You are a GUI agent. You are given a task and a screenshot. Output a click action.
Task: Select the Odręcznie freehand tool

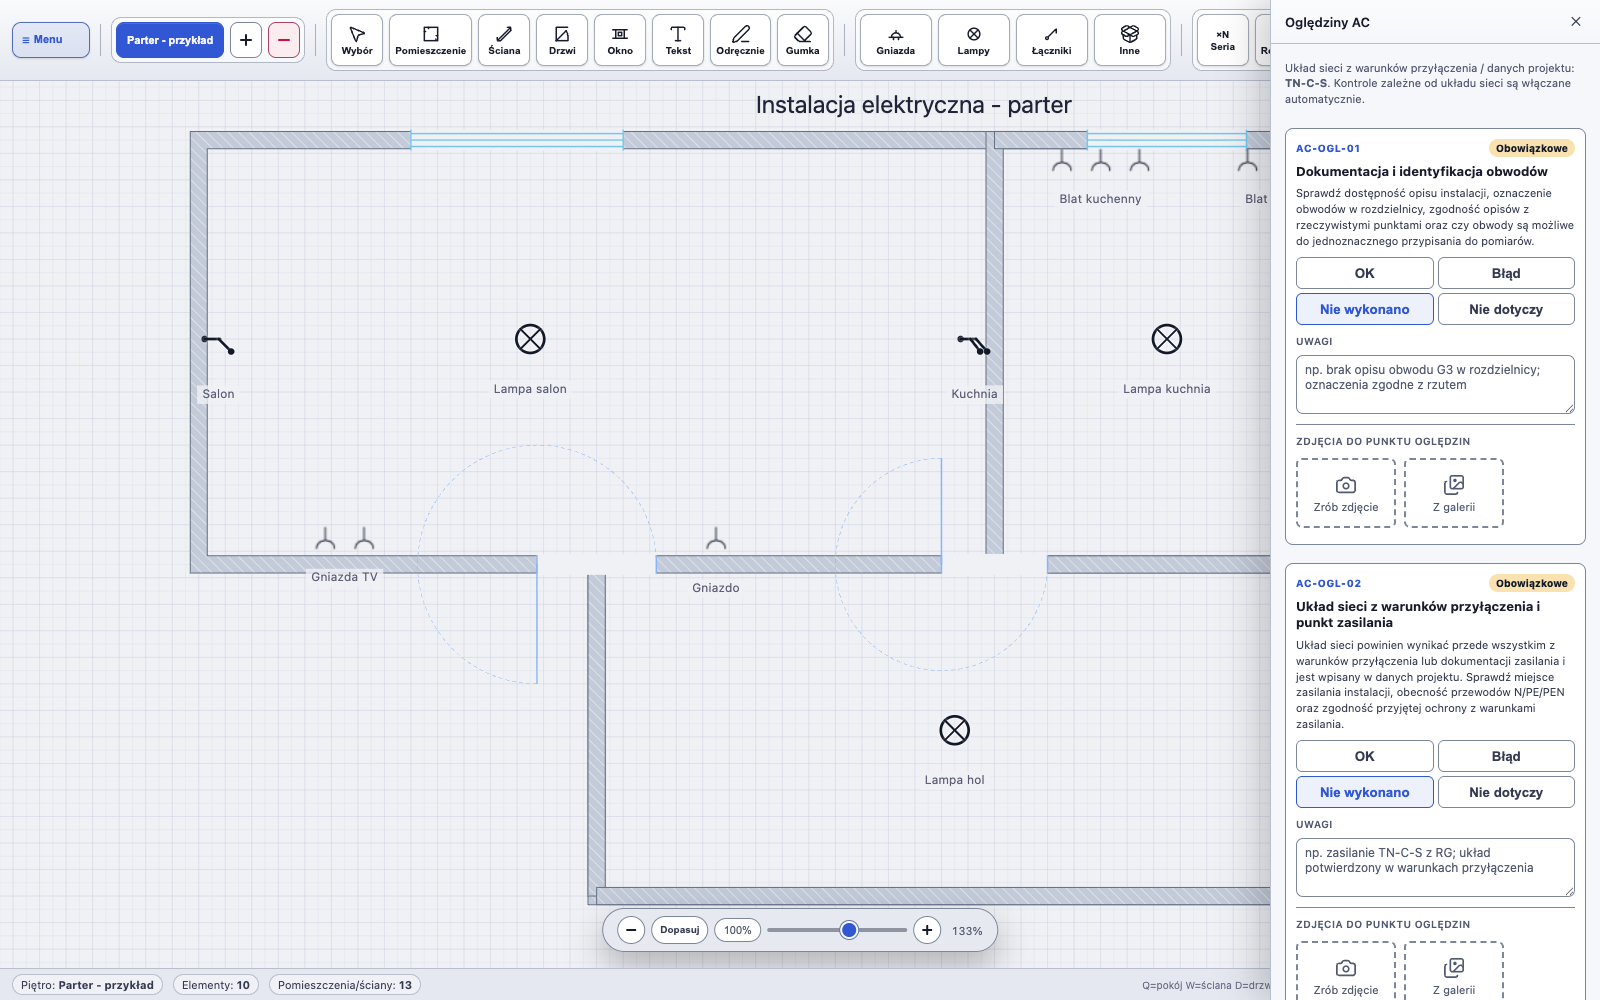coord(740,40)
